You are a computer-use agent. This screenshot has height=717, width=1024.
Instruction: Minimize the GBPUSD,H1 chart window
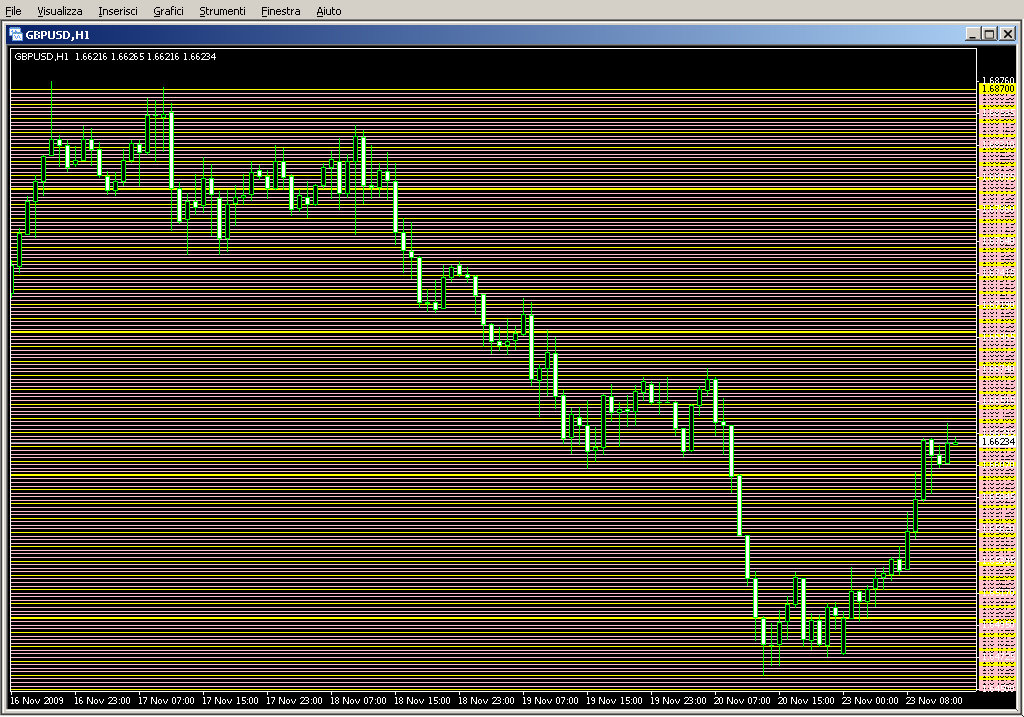point(972,34)
